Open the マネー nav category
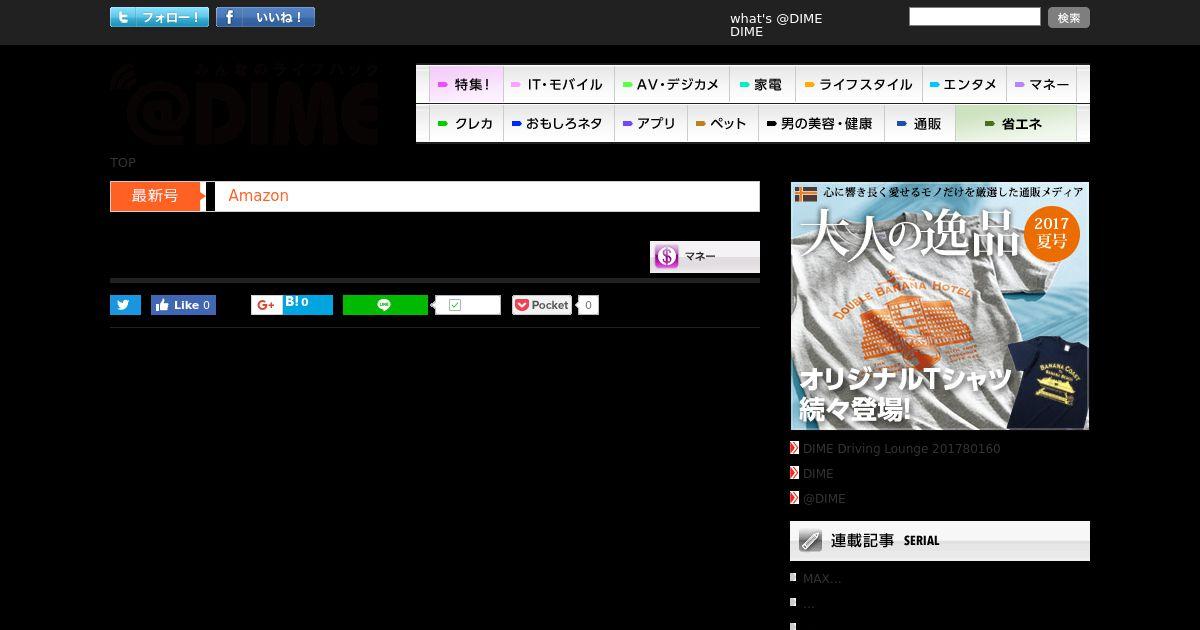This screenshot has height=630, width=1200. point(1042,84)
